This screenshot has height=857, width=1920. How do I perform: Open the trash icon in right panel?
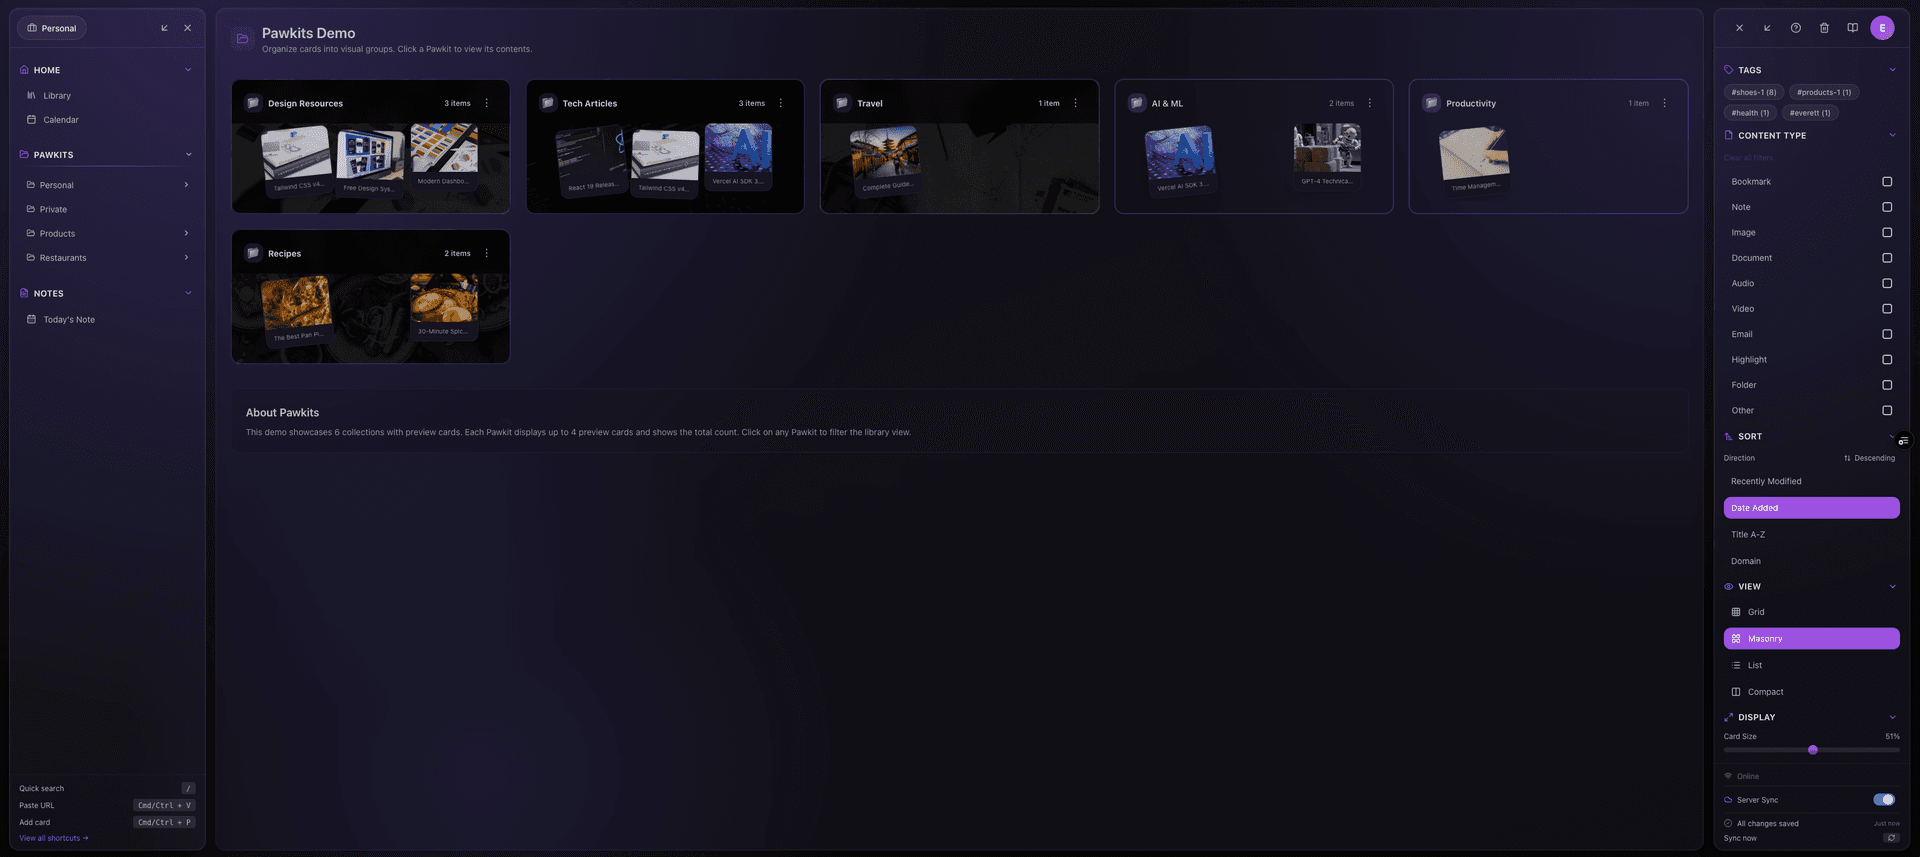point(1824,28)
